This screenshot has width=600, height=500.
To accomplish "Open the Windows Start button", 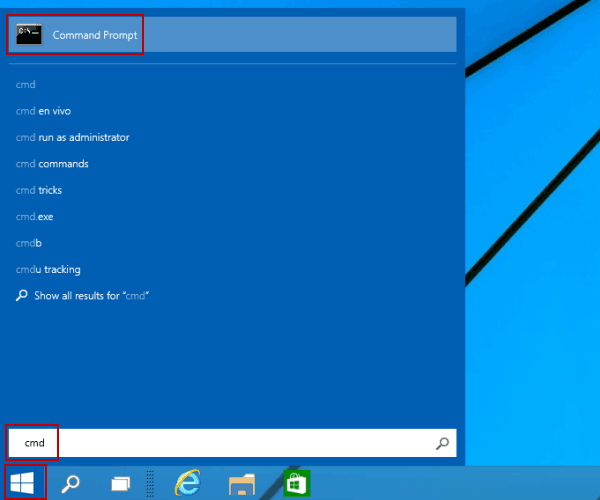I will pos(22,483).
